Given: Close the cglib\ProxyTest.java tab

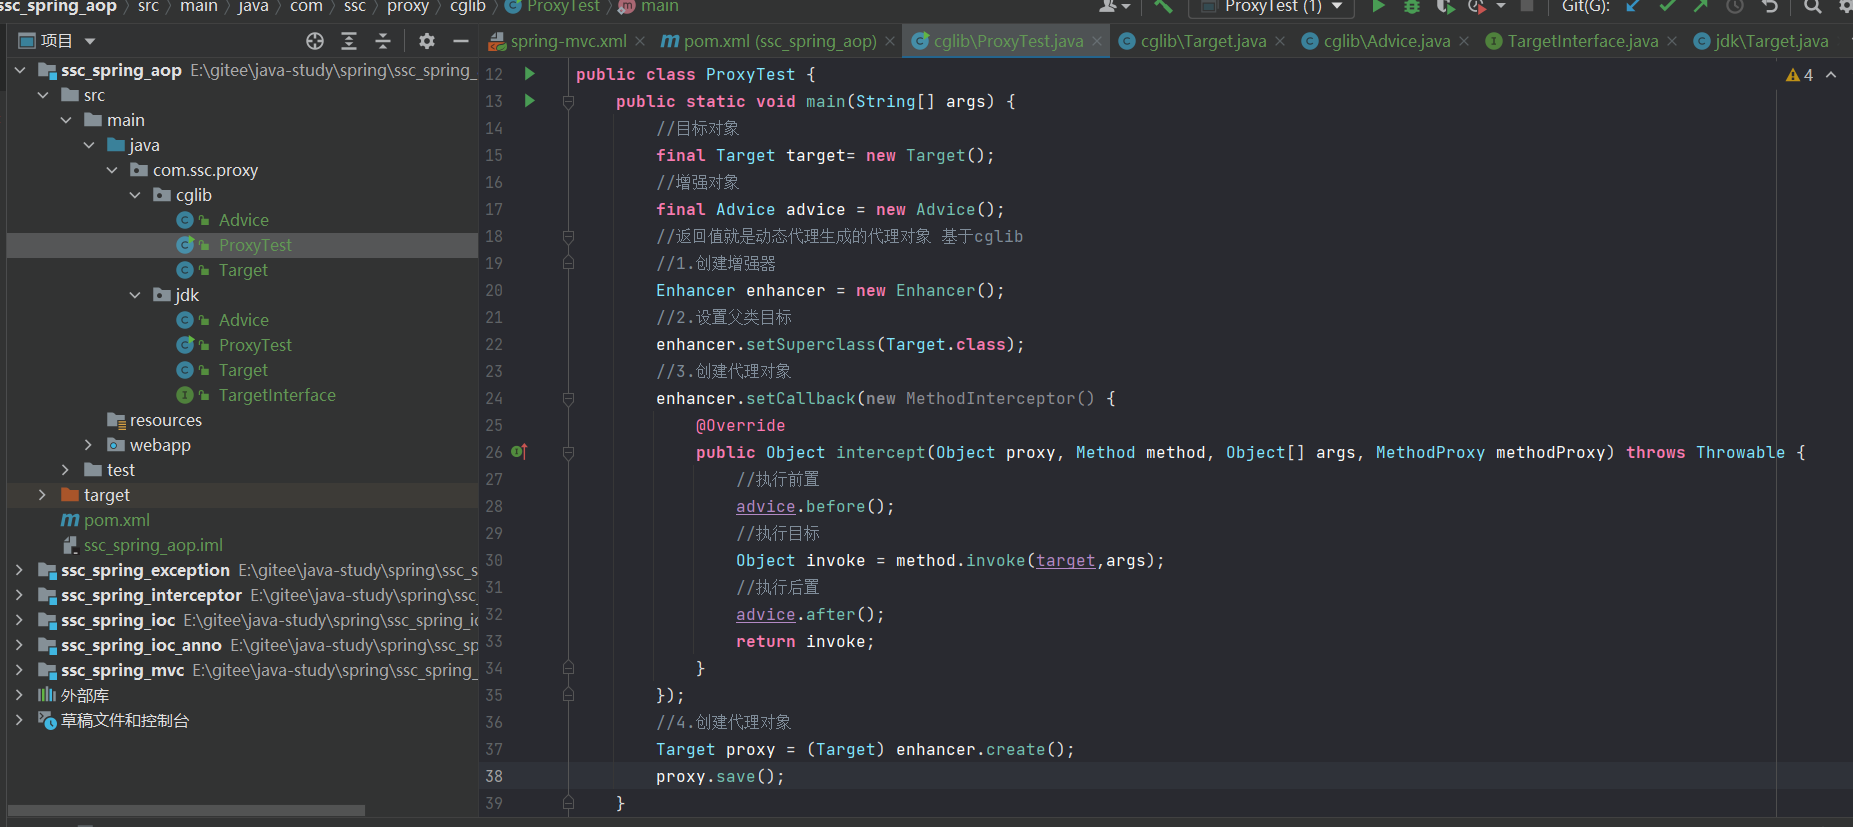Looking at the screenshot, I should tap(1097, 42).
